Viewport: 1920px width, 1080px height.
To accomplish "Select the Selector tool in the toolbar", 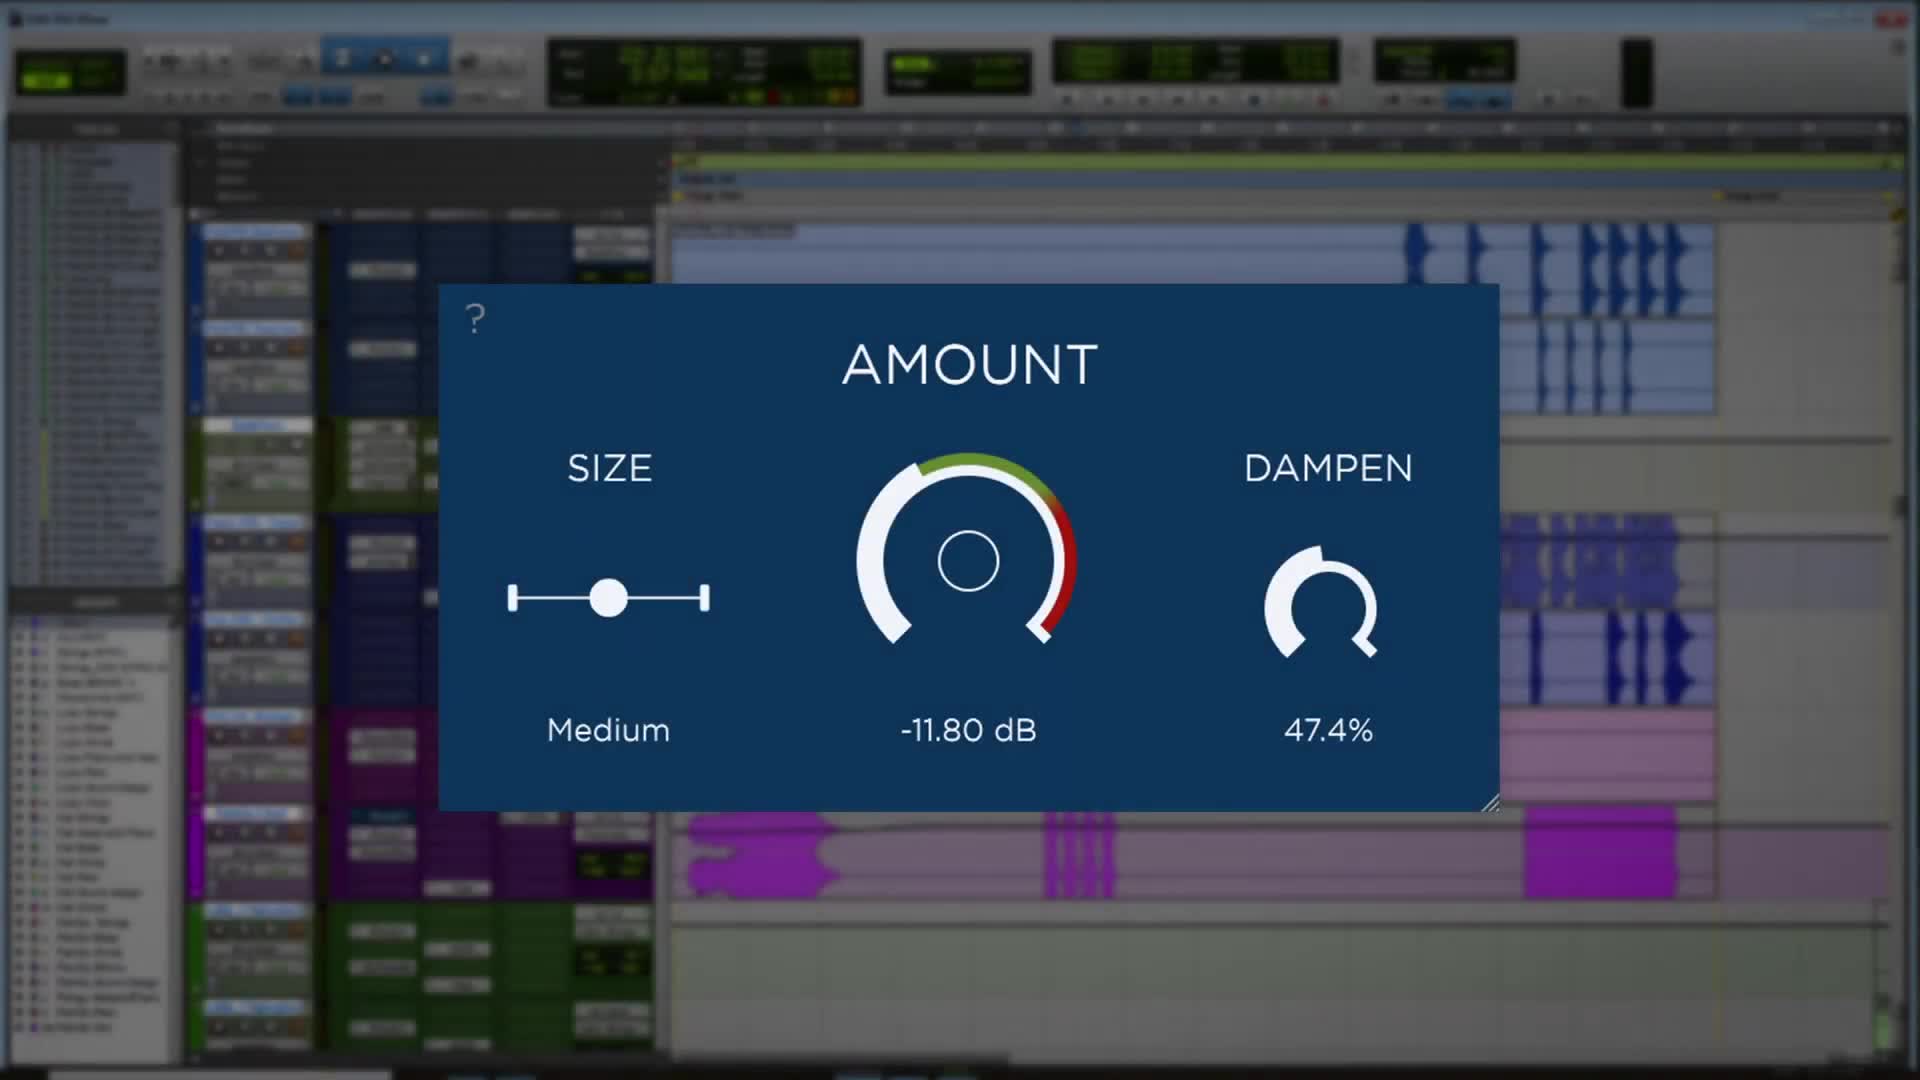I will coord(383,58).
